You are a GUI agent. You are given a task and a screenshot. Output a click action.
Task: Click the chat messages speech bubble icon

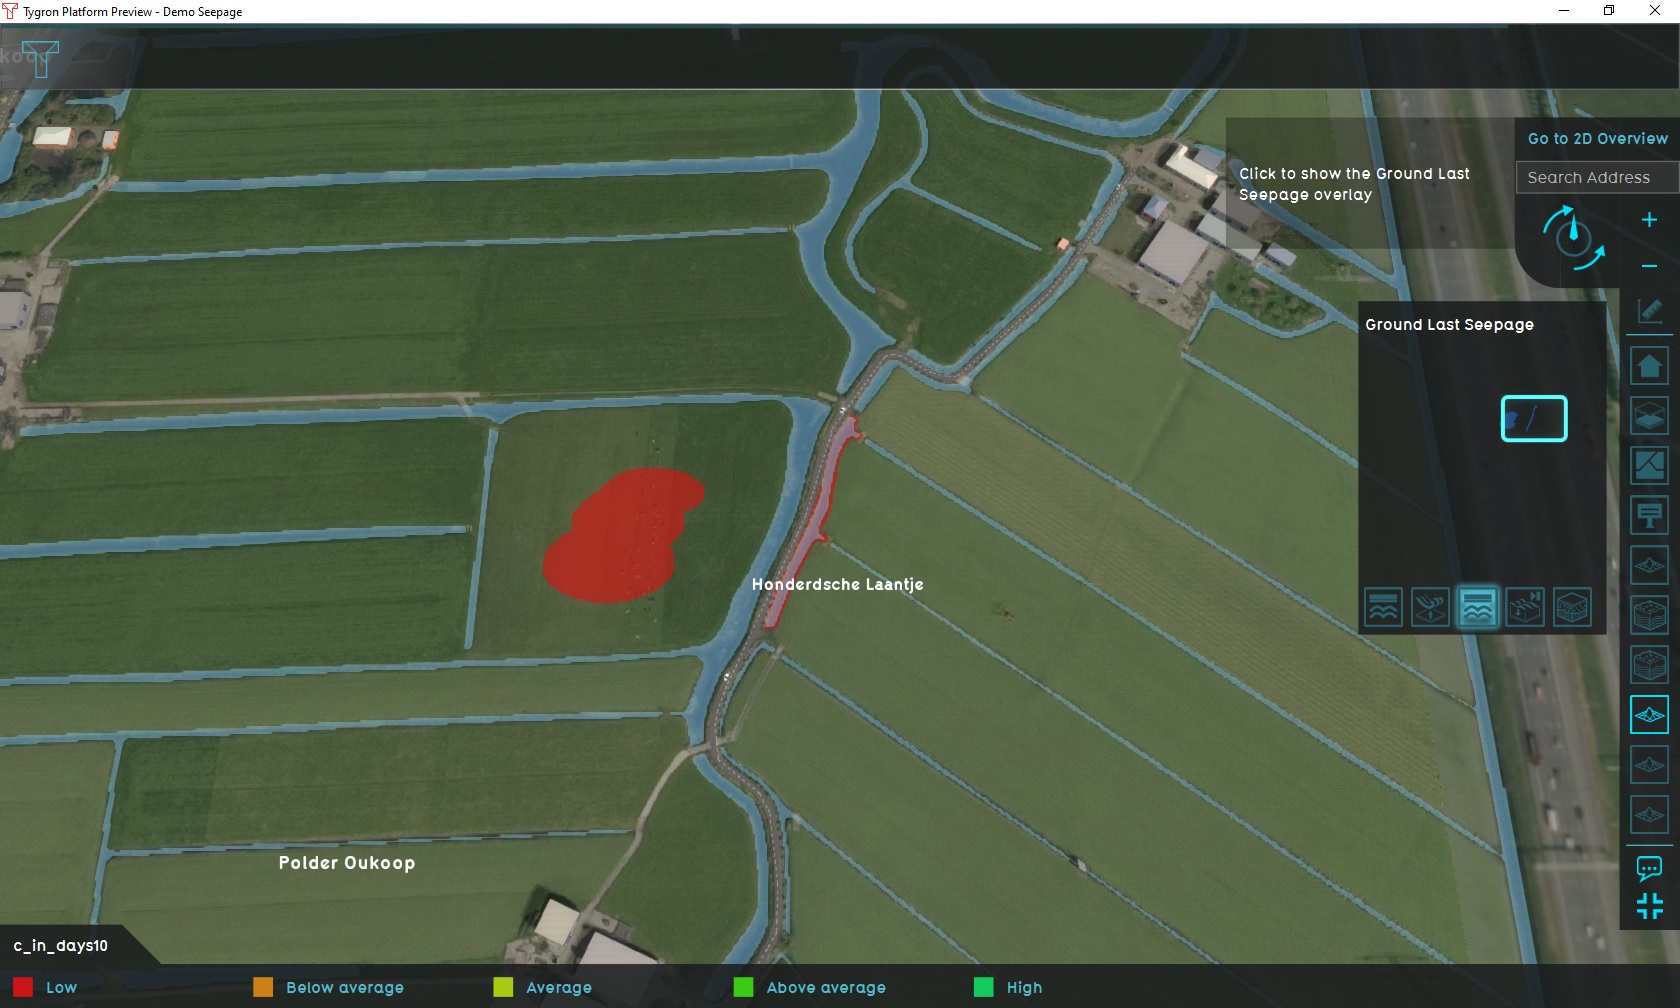coord(1650,868)
